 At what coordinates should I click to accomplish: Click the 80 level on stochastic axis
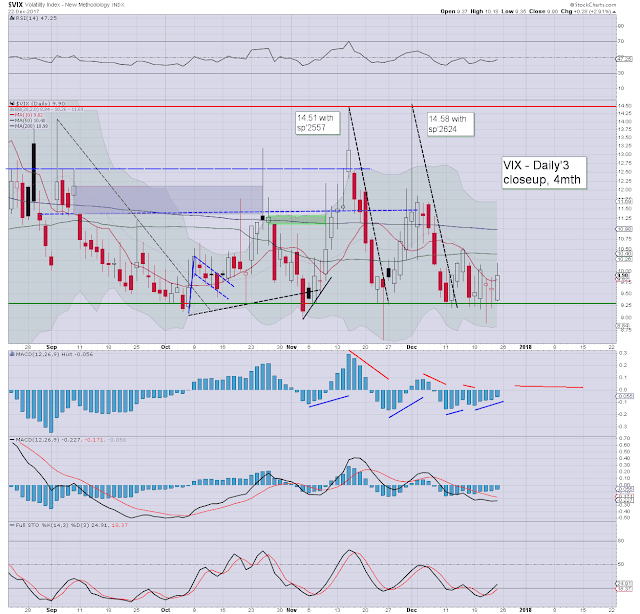coord(621,541)
